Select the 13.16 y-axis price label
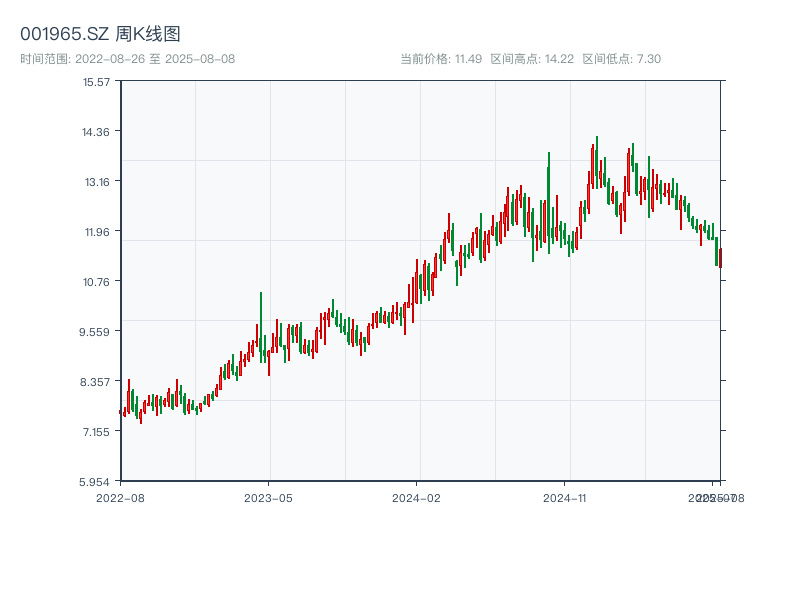800x600 pixels. click(x=96, y=182)
